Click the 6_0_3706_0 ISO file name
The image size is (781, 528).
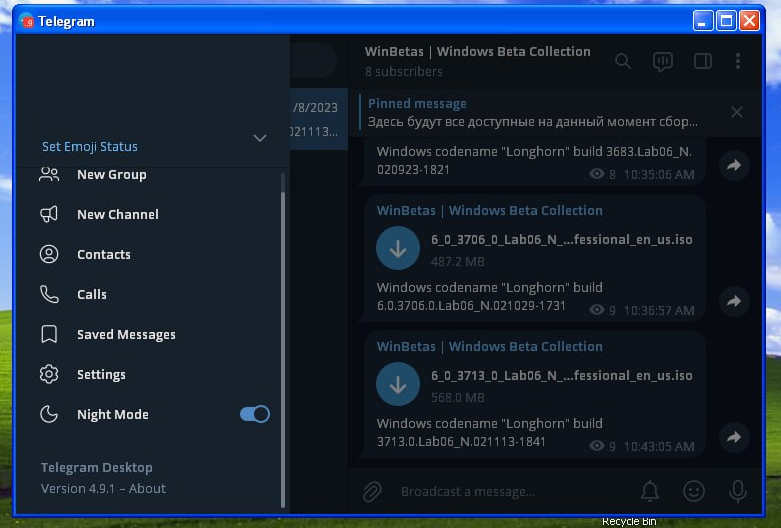coord(561,240)
